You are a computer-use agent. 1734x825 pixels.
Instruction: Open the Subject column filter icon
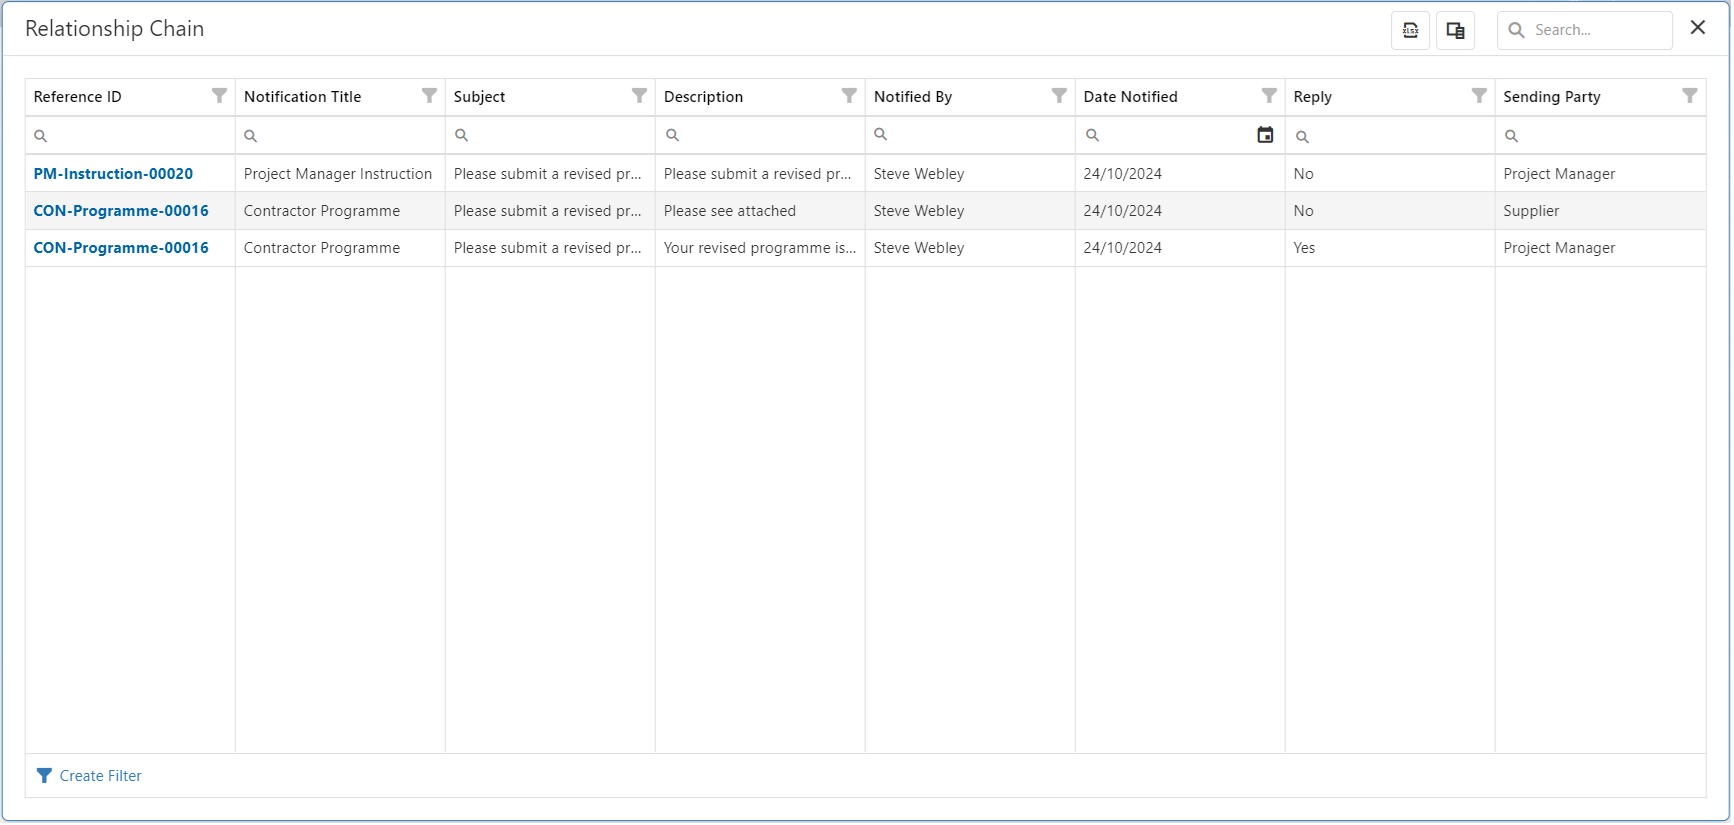639,96
